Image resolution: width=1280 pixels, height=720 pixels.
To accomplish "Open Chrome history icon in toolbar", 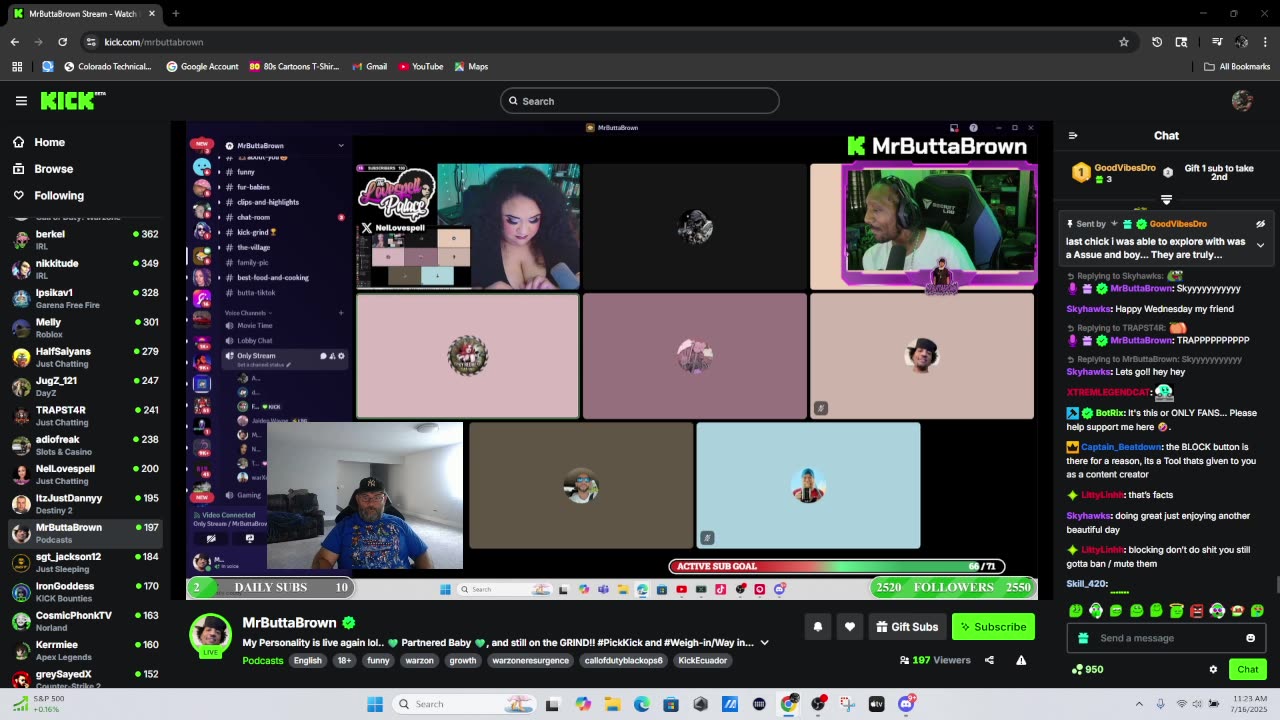I will (1157, 42).
